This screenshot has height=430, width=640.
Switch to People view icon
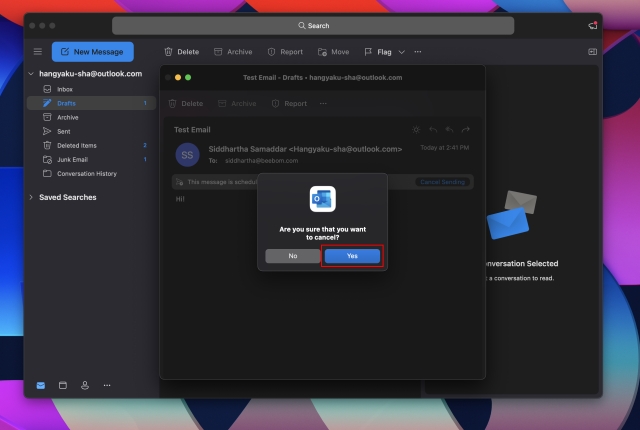tap(85, 385)
